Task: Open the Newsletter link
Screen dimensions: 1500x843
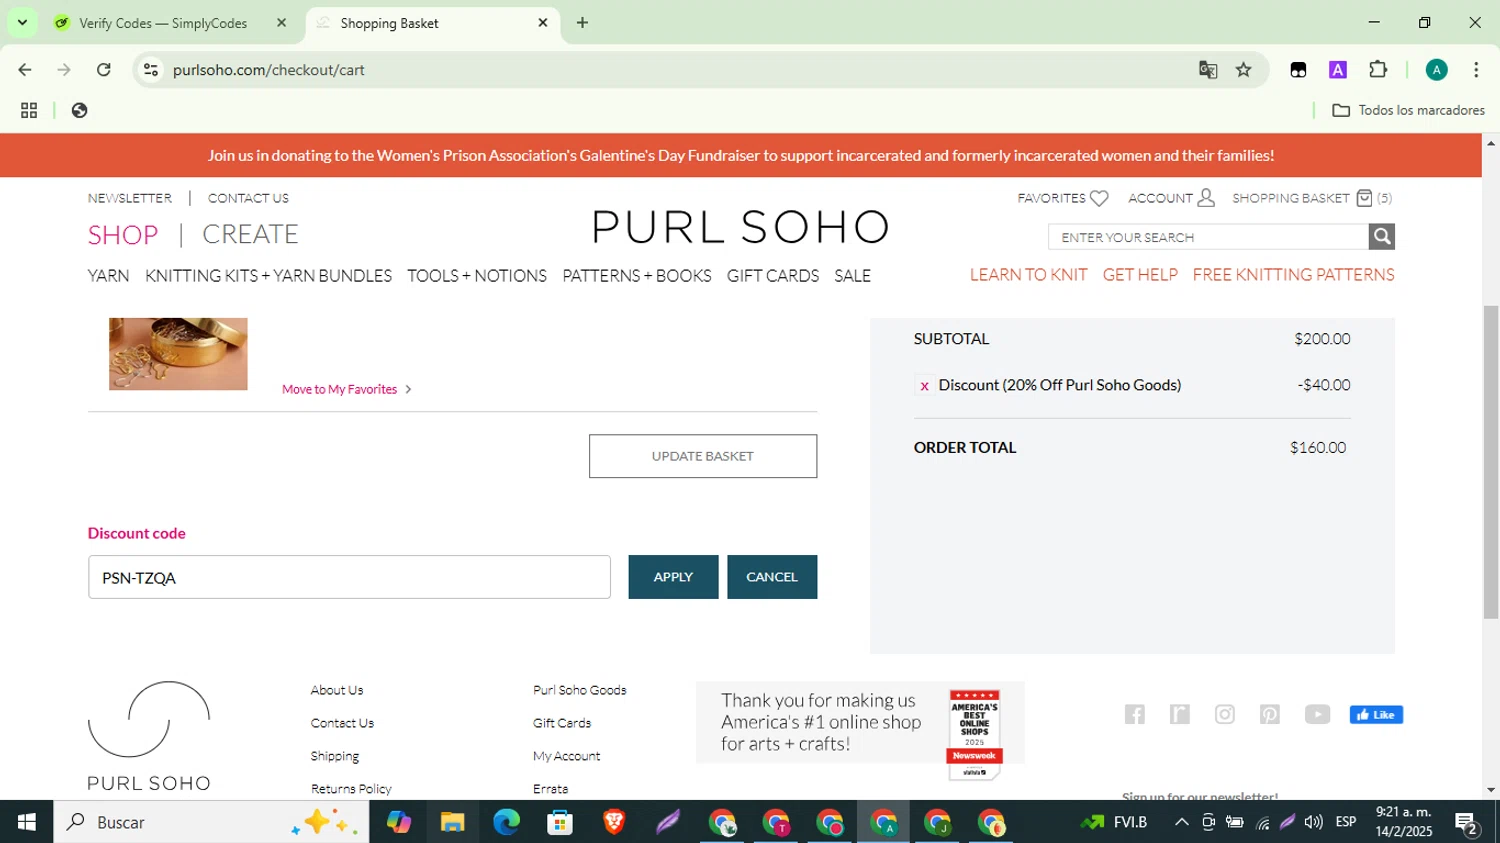Action: point(130,198)
